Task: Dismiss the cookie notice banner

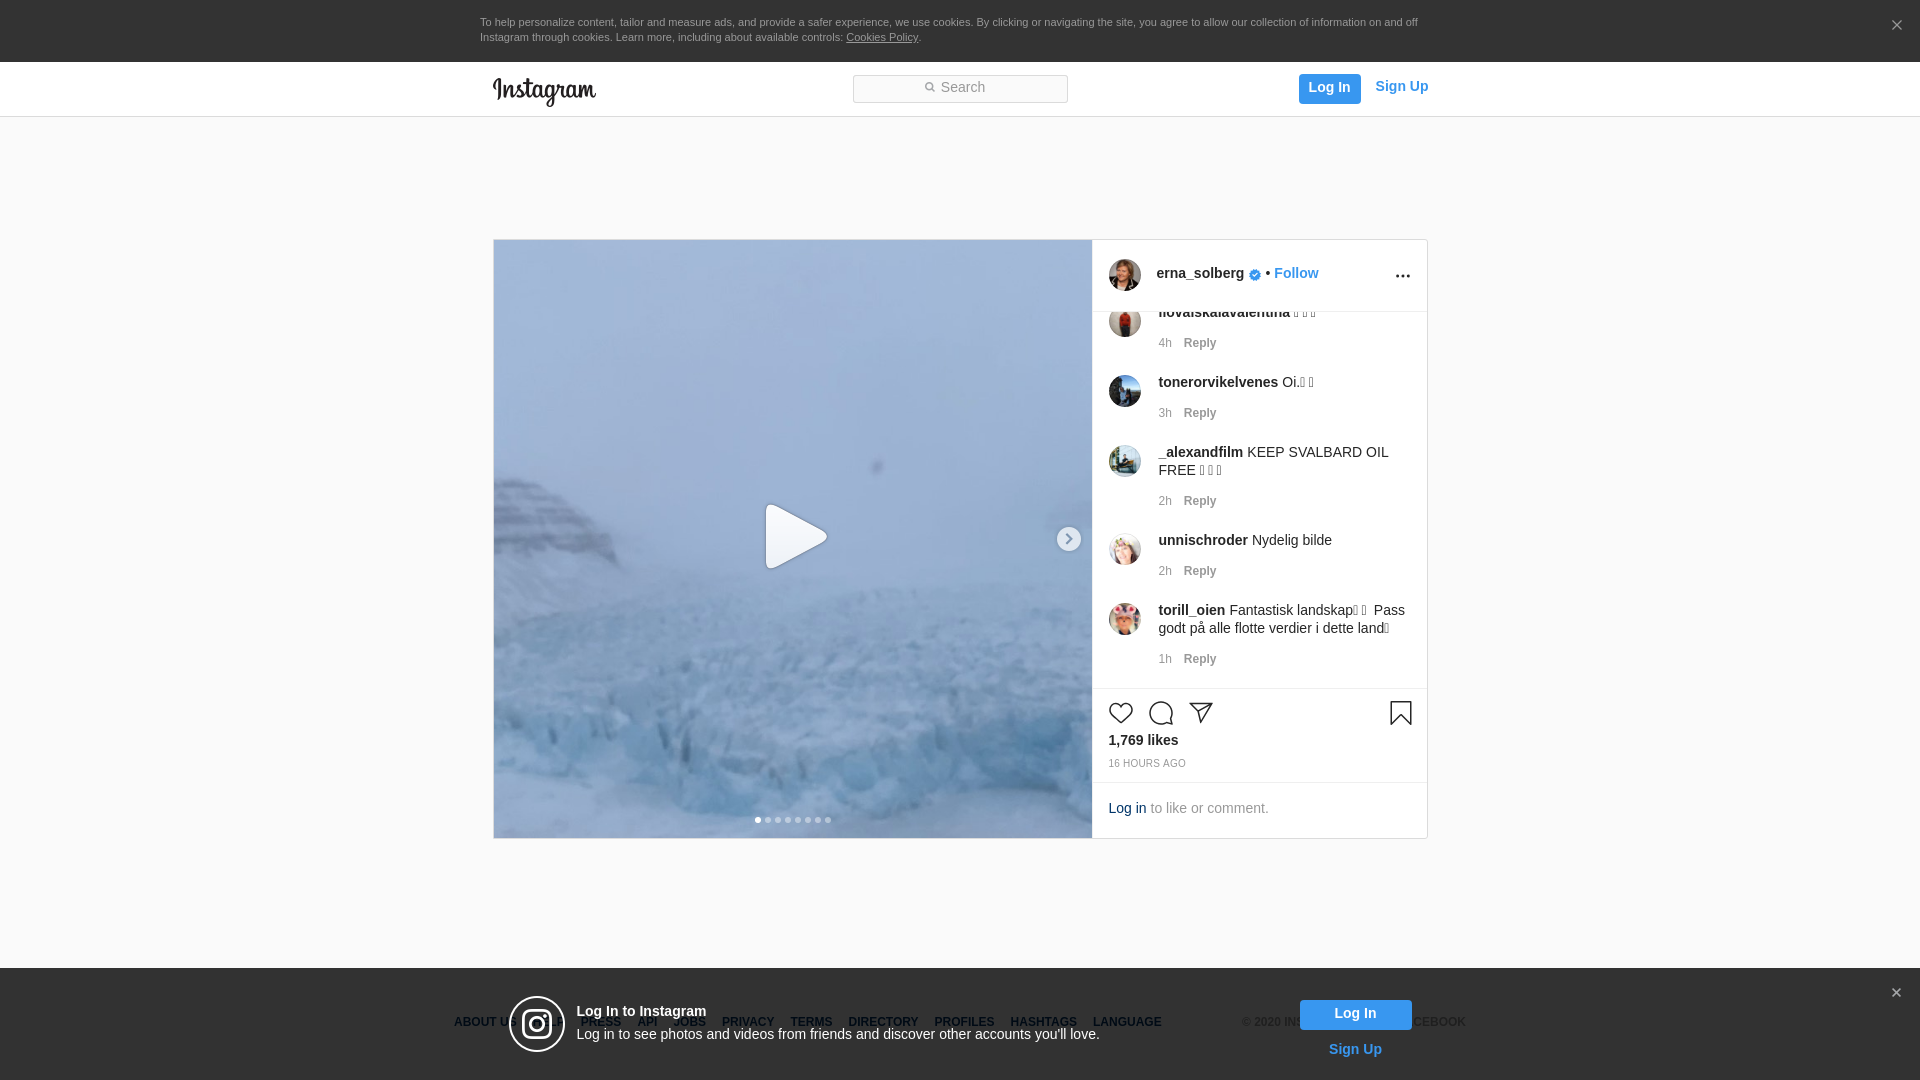Action: click(x=1896, y=26)
